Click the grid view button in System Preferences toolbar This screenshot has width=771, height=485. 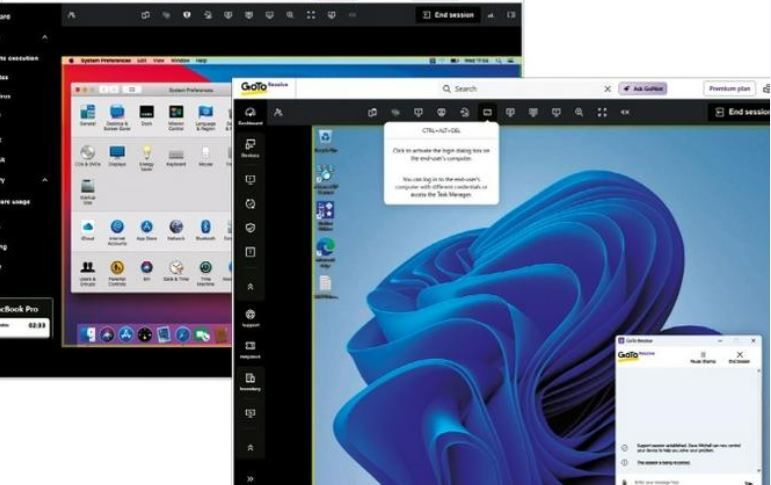(x=132, y=90)
